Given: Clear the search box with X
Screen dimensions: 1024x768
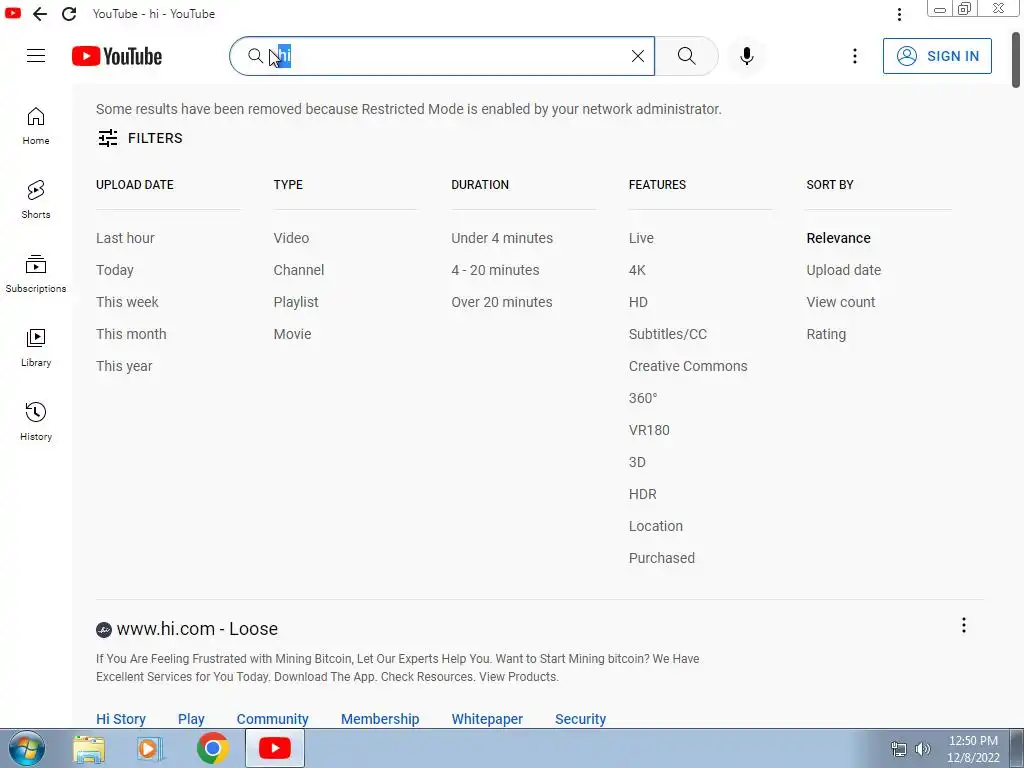Looking at the screenshot, I should pos(638,56).
